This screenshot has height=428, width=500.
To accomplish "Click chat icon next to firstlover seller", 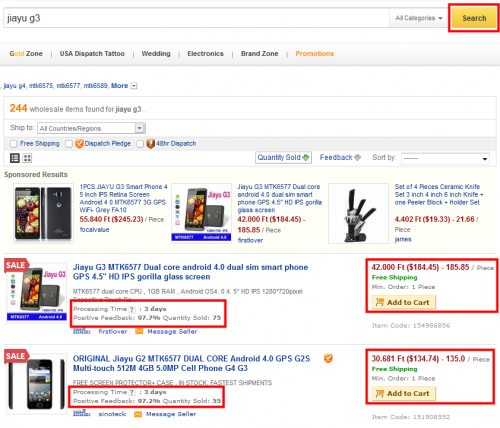I will click(x=81, y=331).
